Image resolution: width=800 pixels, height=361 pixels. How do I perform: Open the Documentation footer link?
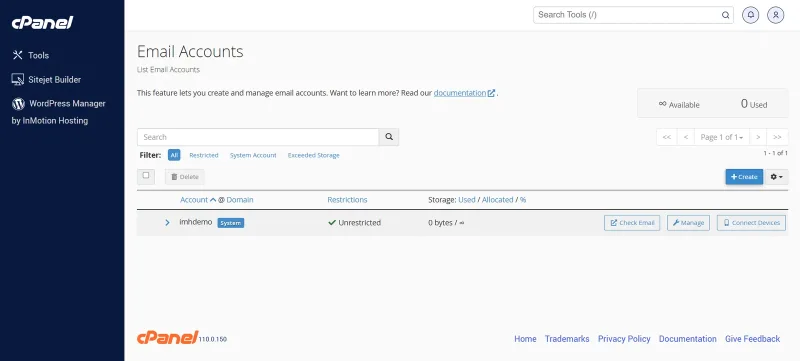click(x=688, y=339)
